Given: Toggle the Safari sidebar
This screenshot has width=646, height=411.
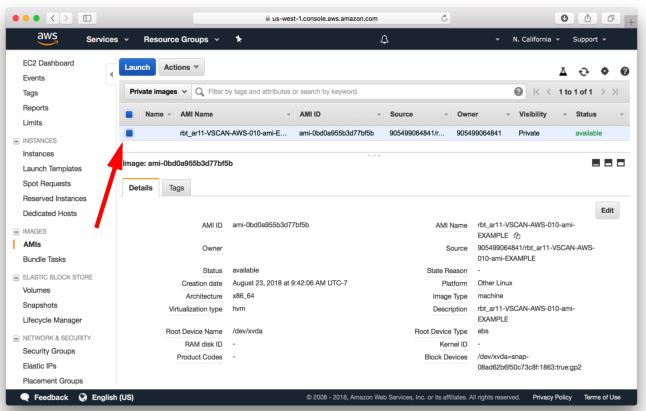Looking at the screenshot, I should tap(87, 18).
